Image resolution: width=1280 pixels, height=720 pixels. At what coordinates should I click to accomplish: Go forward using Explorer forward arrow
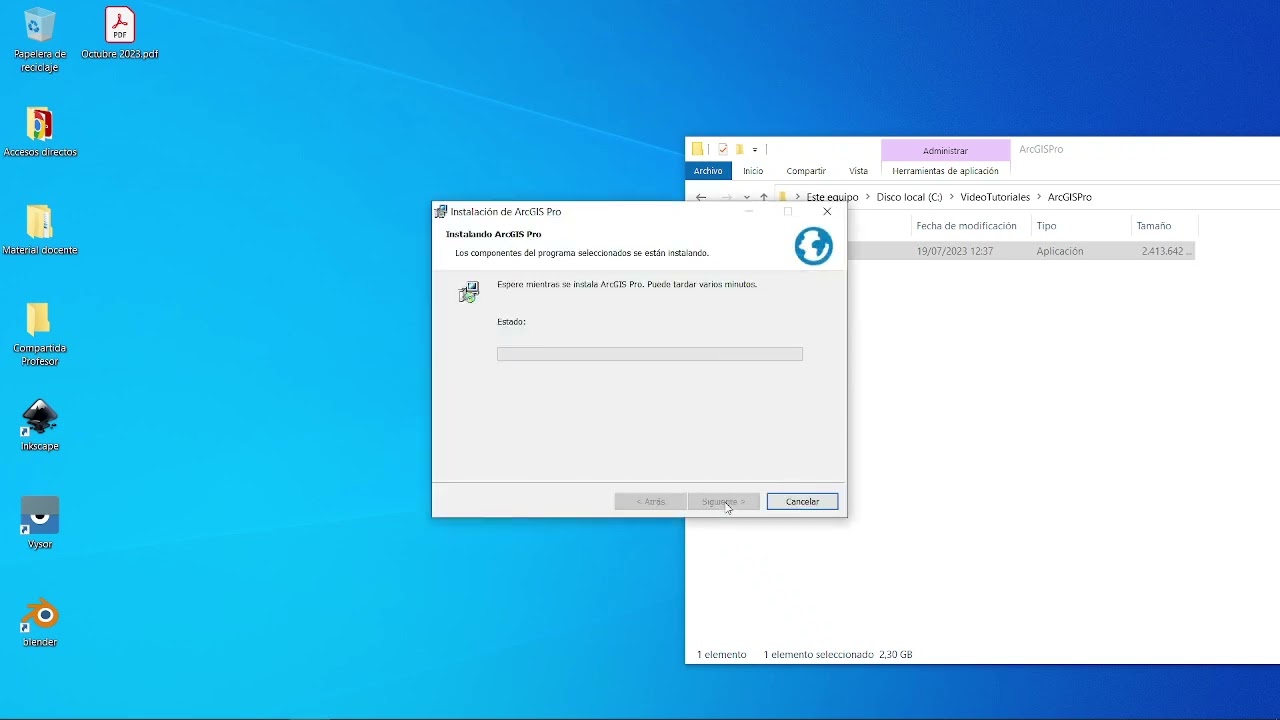pos(727,197)
